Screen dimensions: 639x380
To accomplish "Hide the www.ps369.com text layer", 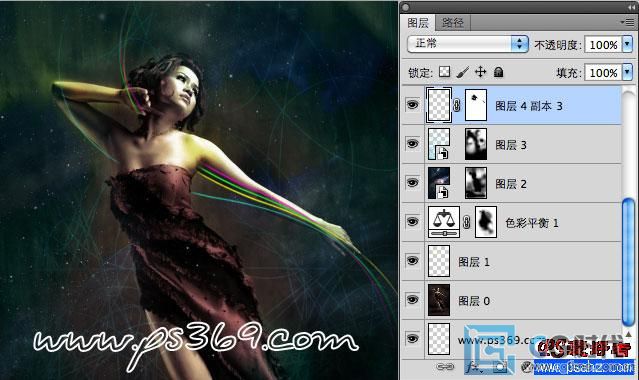I will [412, 339].
